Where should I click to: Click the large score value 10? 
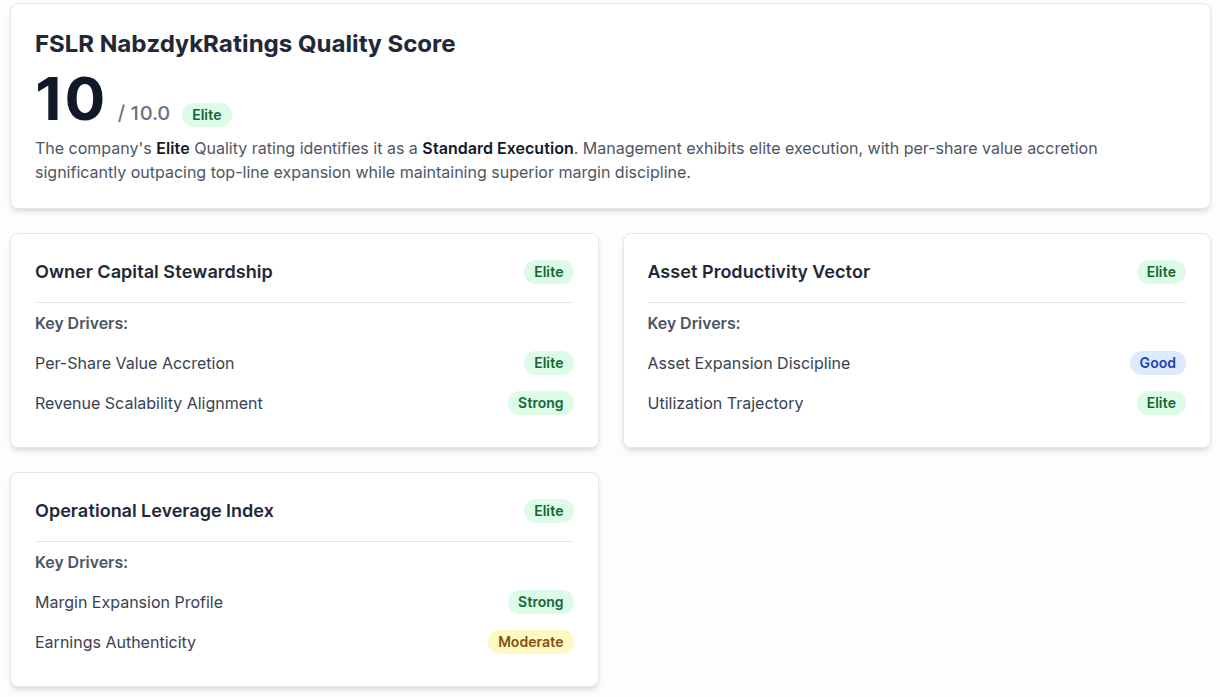point(68,97)
